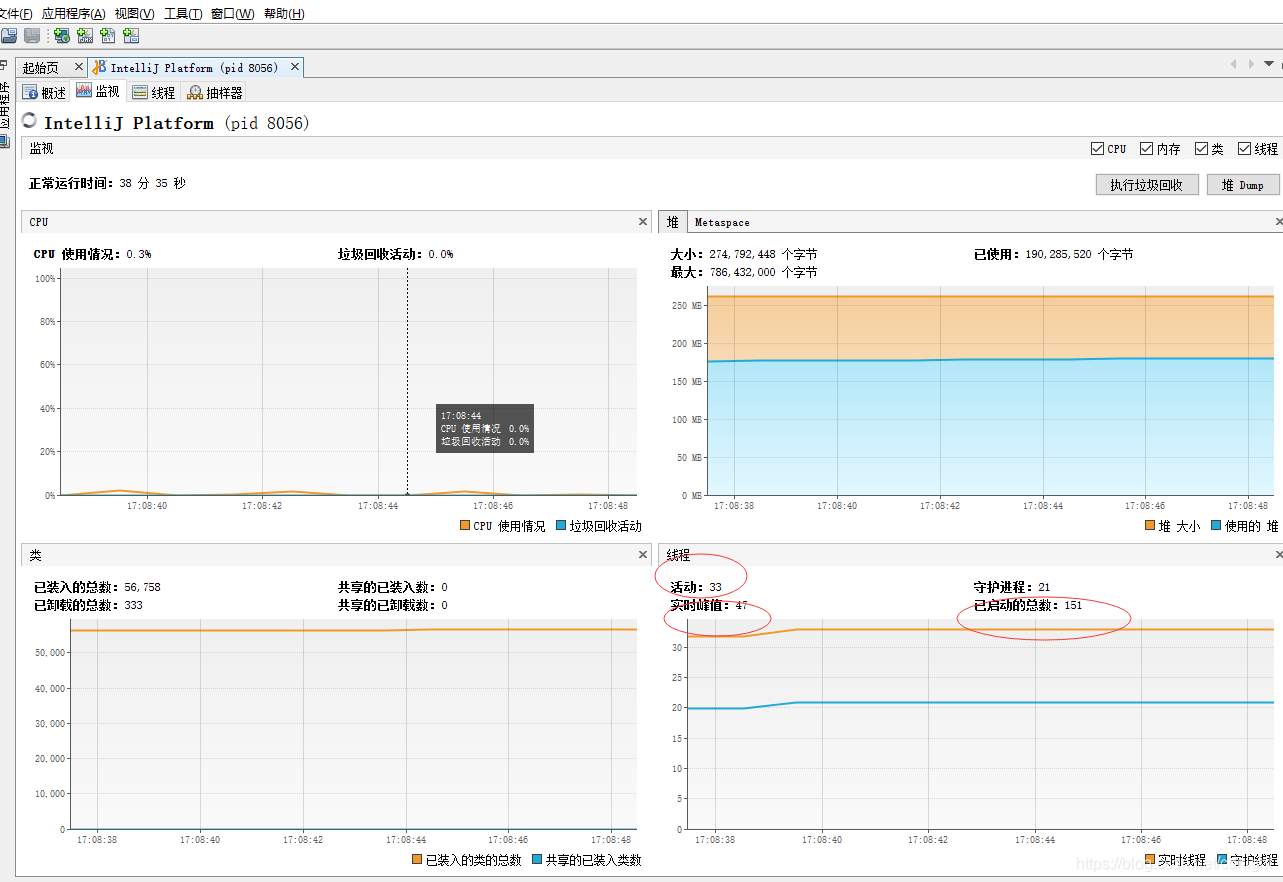Open the document list dropdown arrow
Image resolution: width=1283 pixels, height=882 pixels.
tap(1271, 64)
